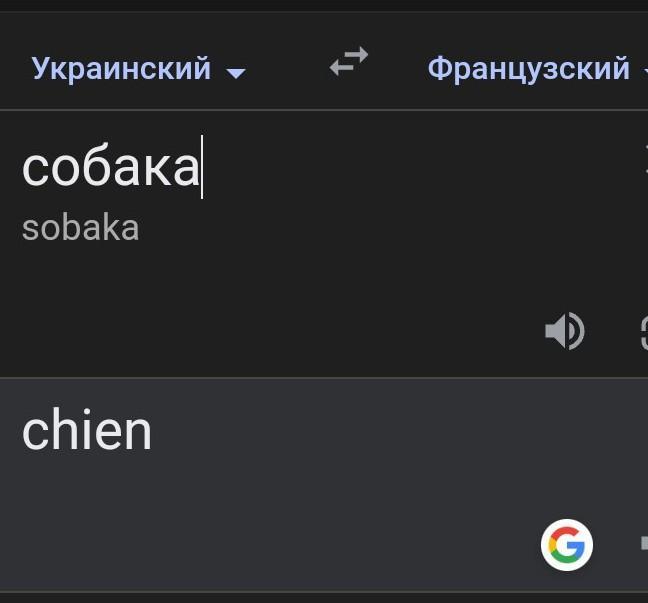This screenshot has width=648, height=603.
Task: Select the chien translation result
Action: pos(87,432)
